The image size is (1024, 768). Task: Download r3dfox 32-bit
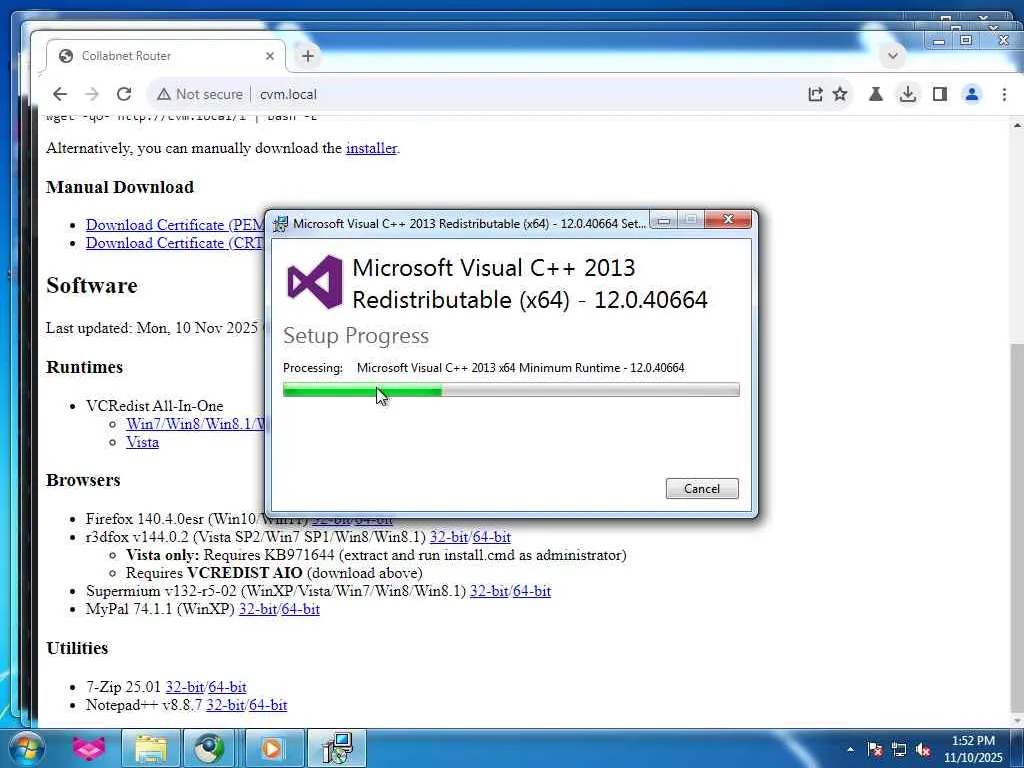(x=449, y=537)
